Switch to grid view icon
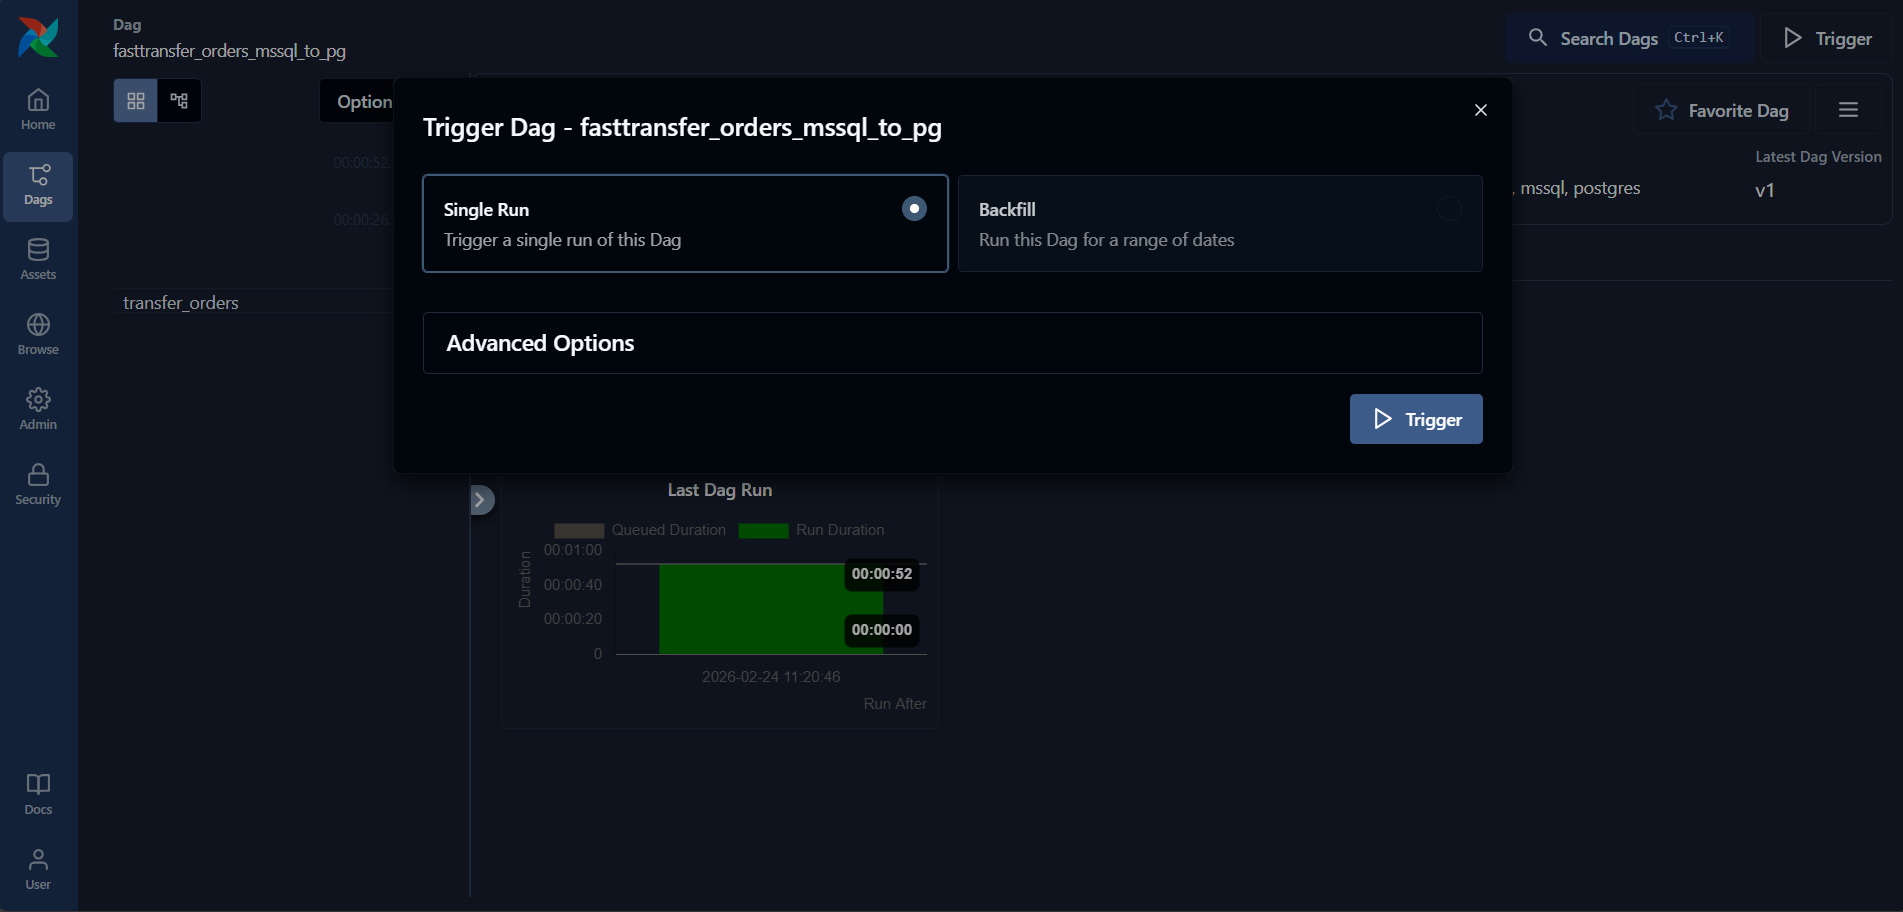 [136, 101]
